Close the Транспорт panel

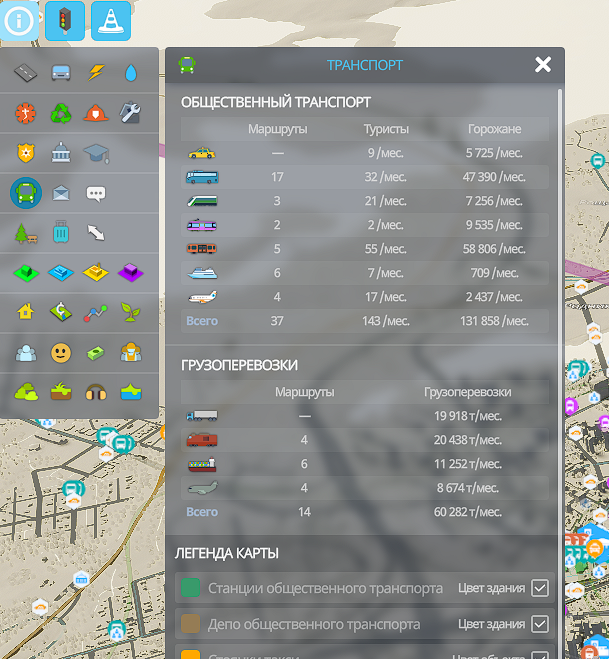coord(543,65)
